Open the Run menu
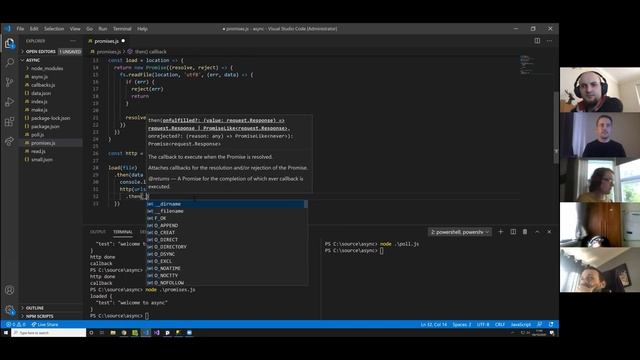 (x=103, y=29)
